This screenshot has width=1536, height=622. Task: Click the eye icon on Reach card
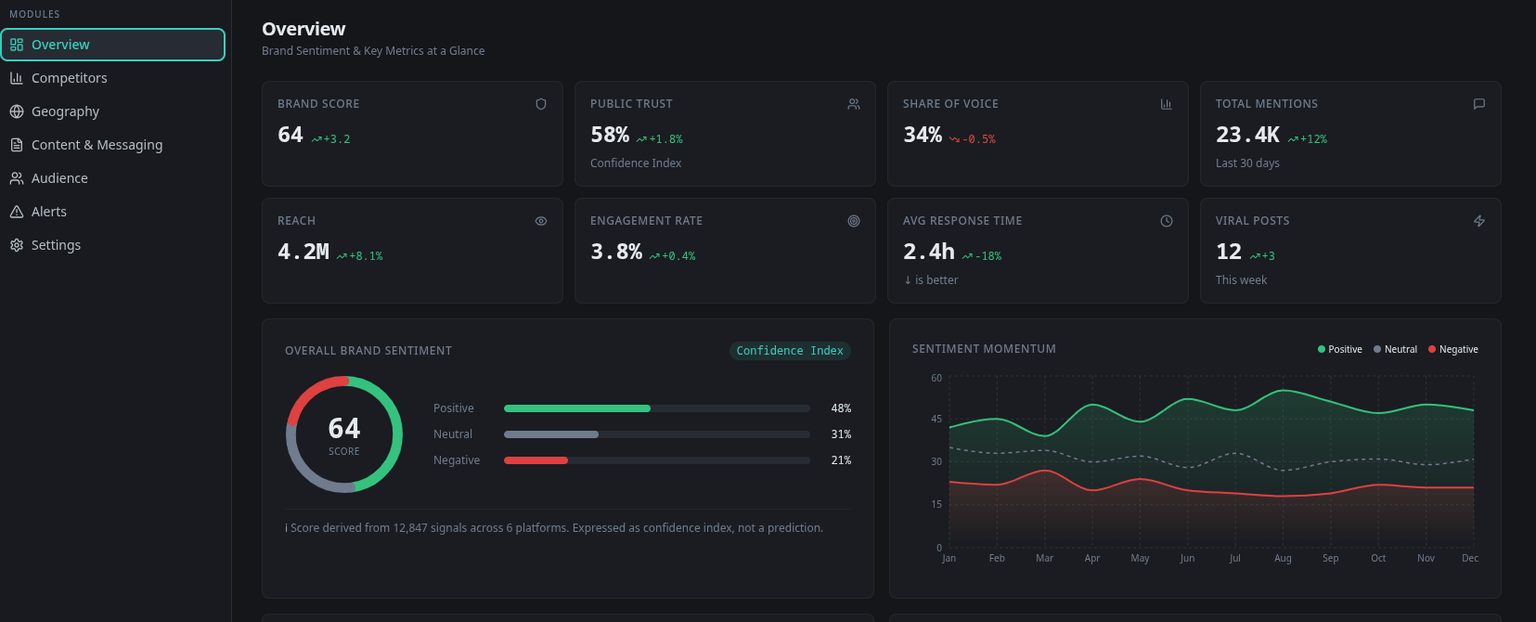click(x=541, y=221)
